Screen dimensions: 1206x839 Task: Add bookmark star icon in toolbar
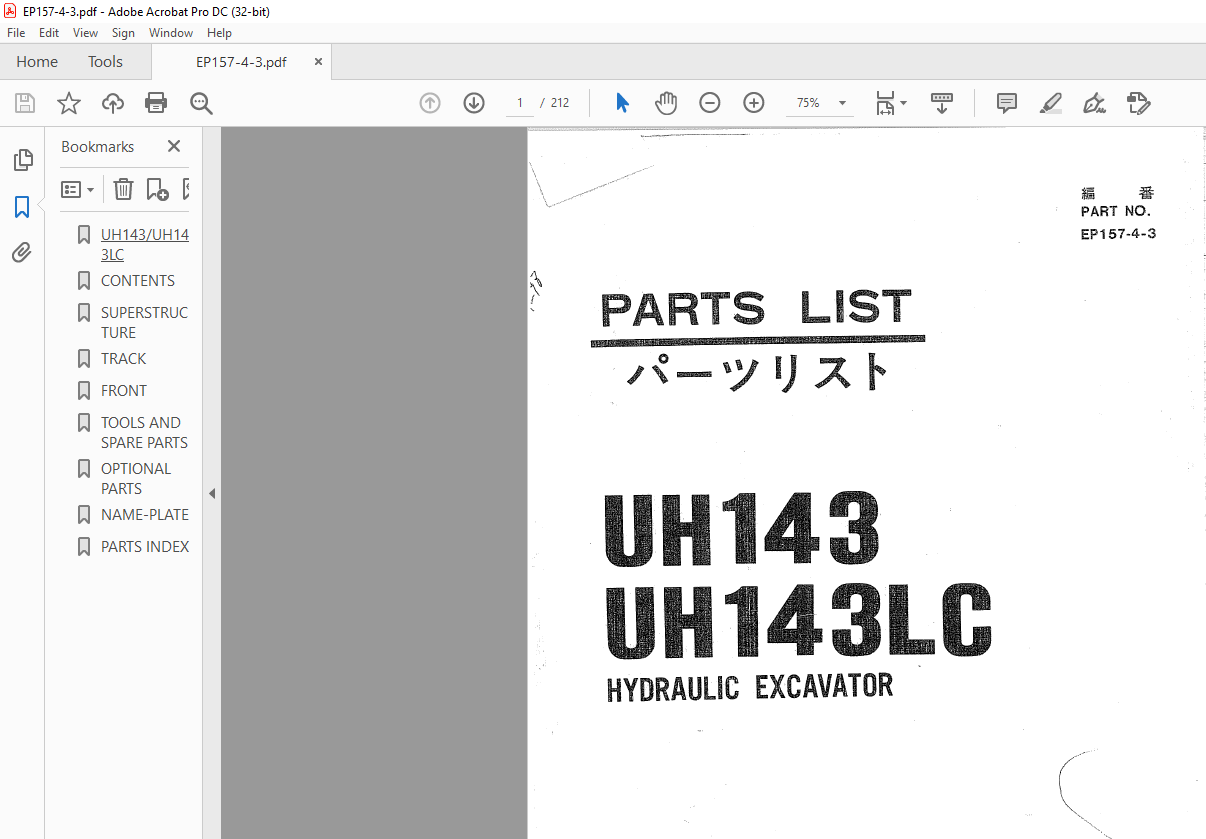68,103
